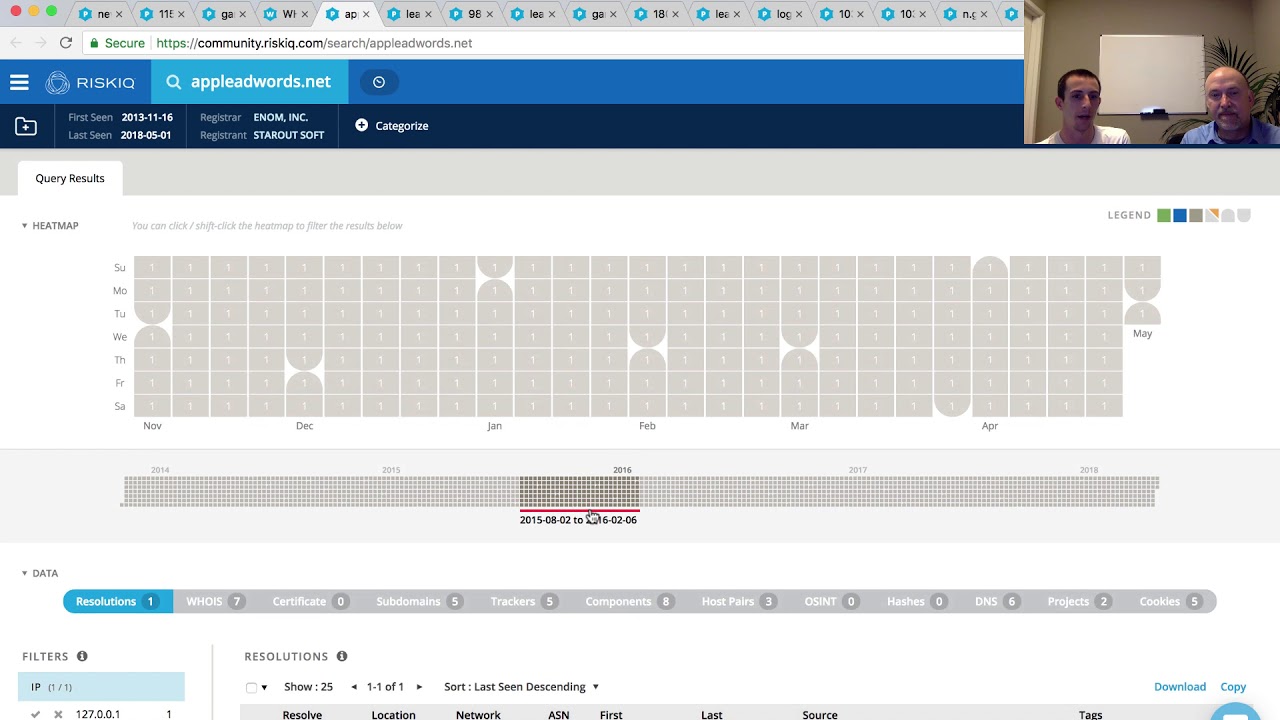Viewport: 1280px width, 720px height.
Task: Click the blue legend swatch
Action: tap(1180, 215)
